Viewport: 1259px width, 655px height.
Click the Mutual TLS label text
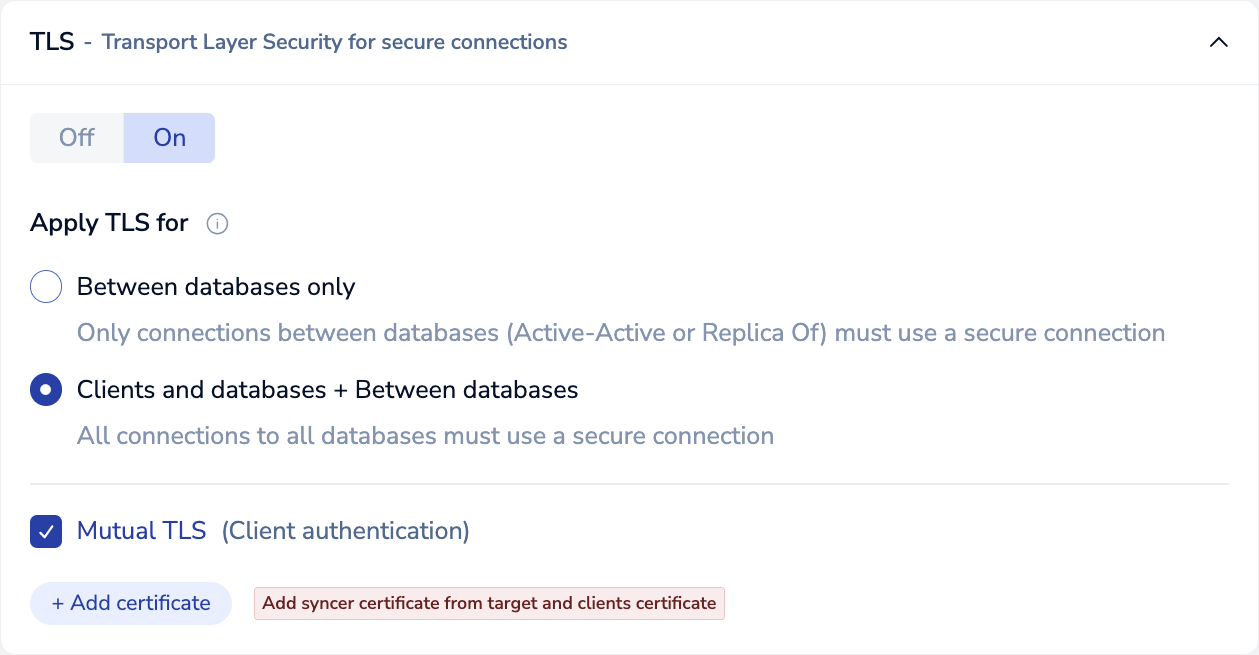tap(141, 531)
